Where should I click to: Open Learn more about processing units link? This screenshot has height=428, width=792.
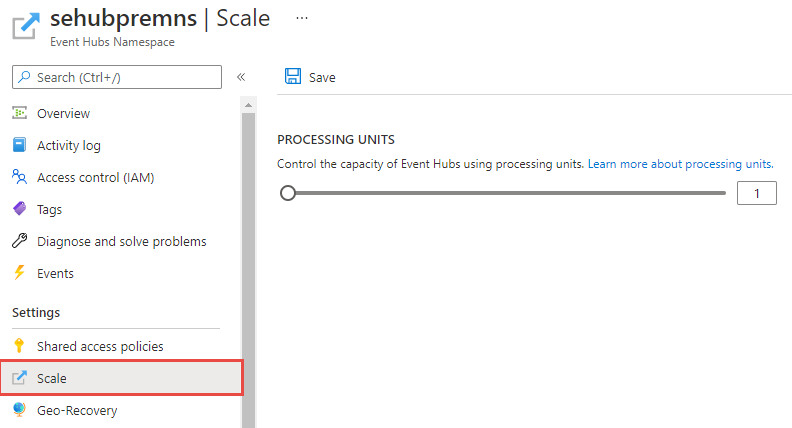(681, 163)
